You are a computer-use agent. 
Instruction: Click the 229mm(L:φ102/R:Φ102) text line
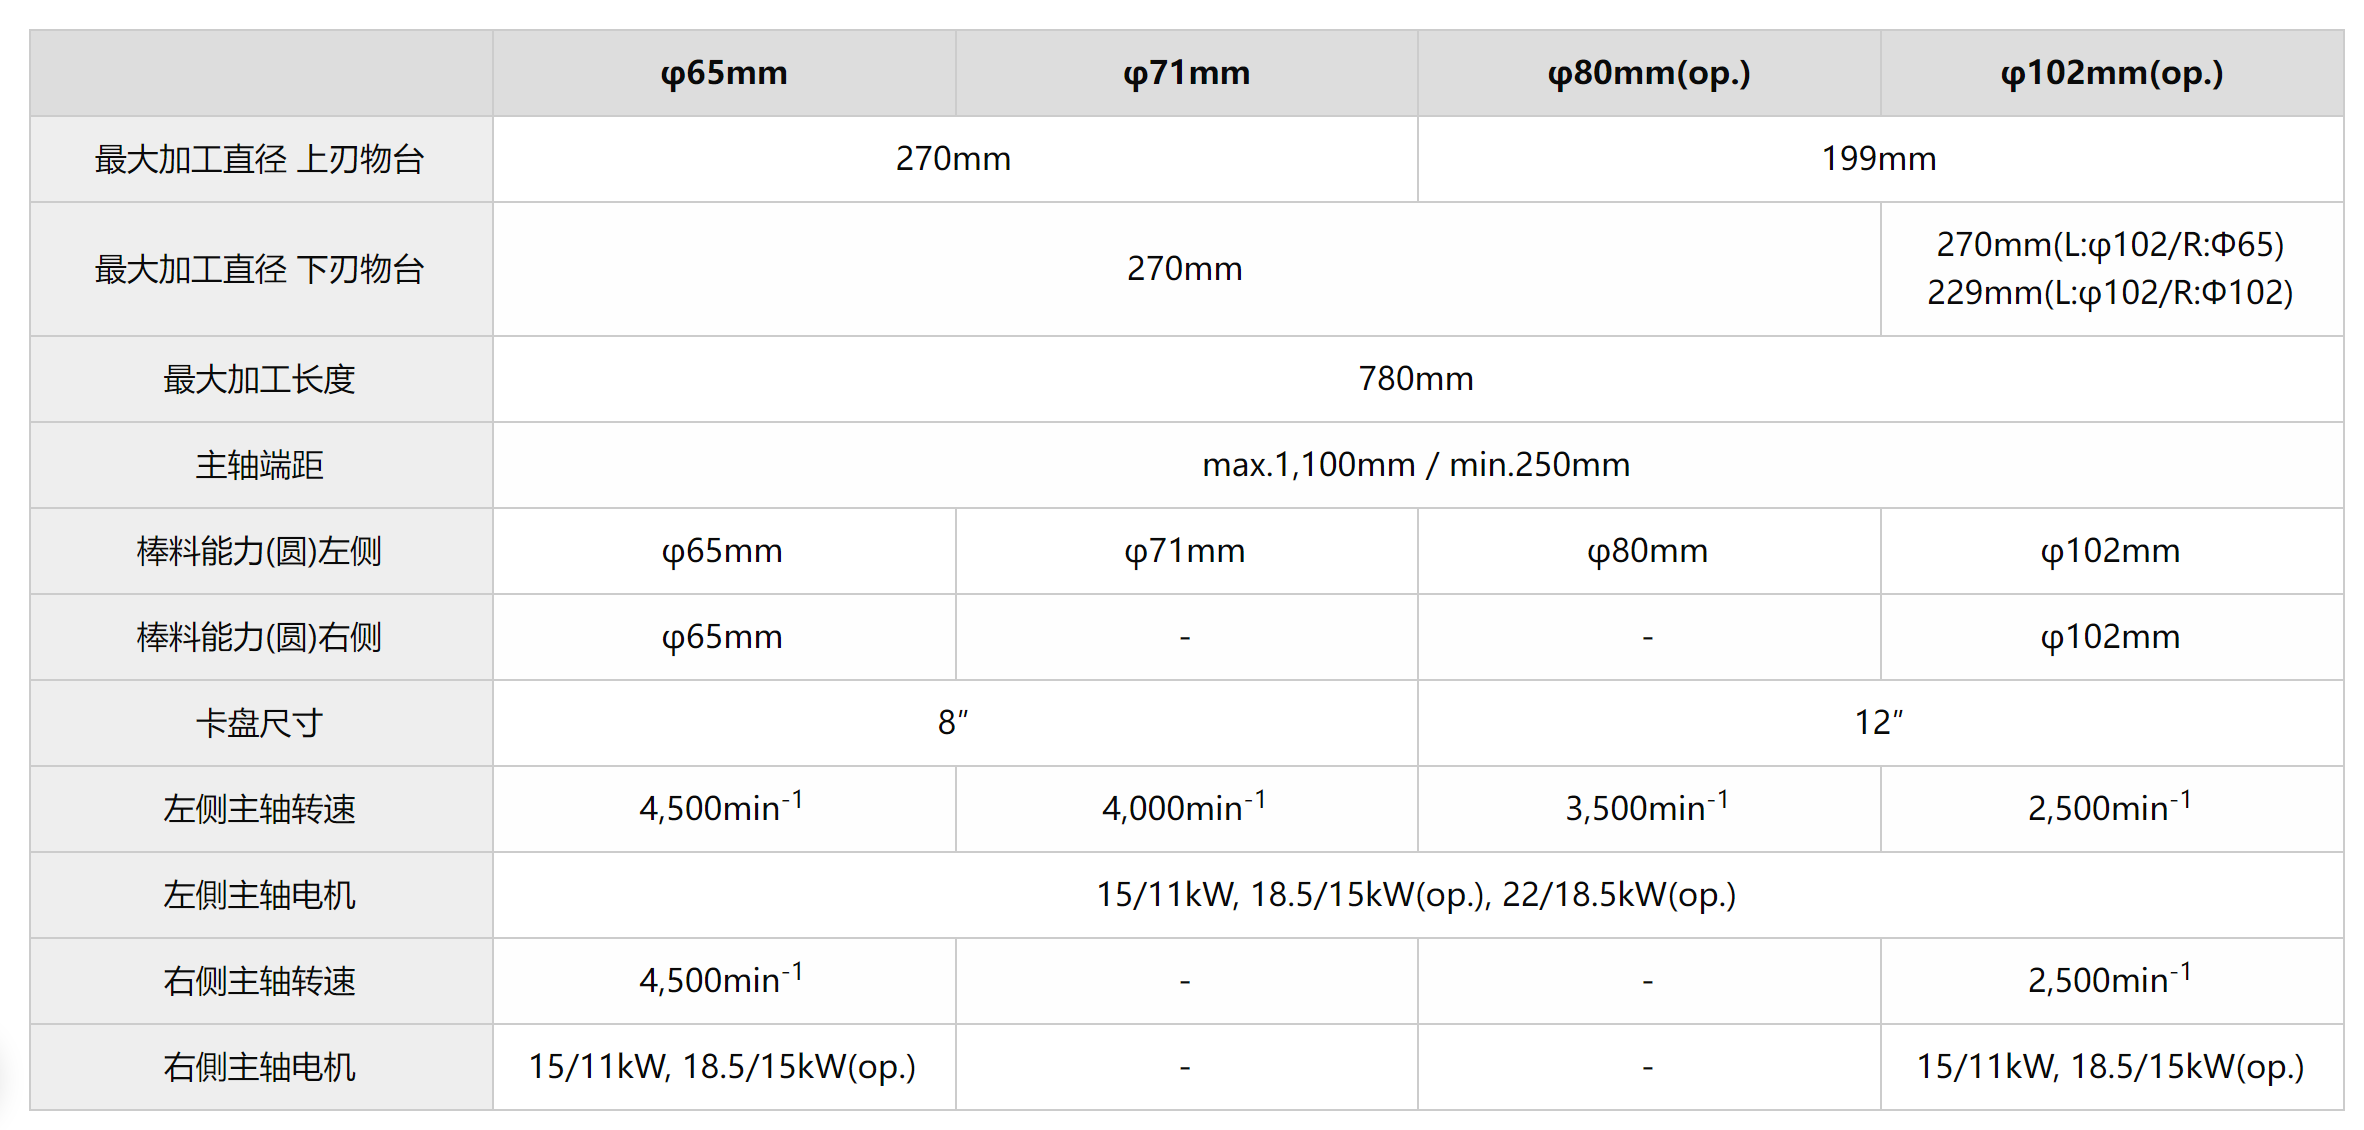2110,293
